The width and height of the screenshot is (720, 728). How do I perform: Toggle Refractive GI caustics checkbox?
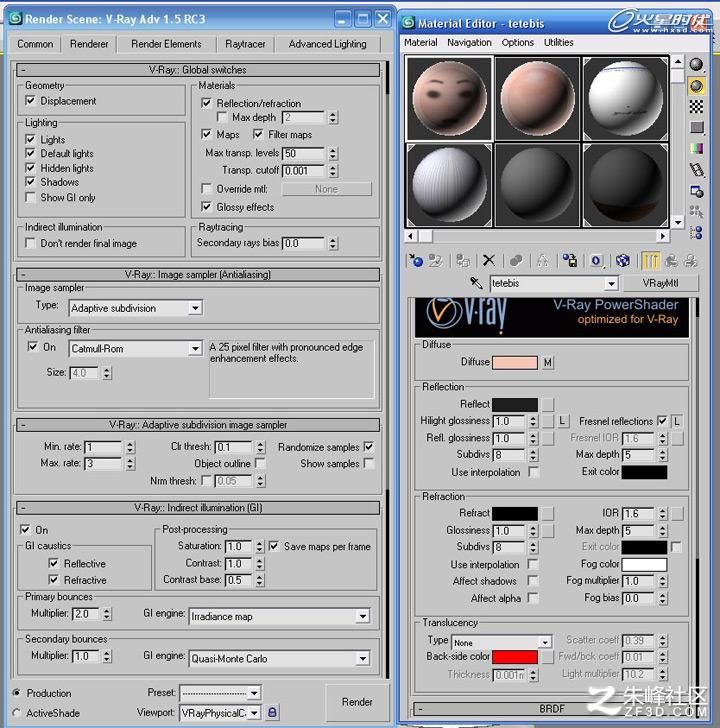tap(53, 579)
